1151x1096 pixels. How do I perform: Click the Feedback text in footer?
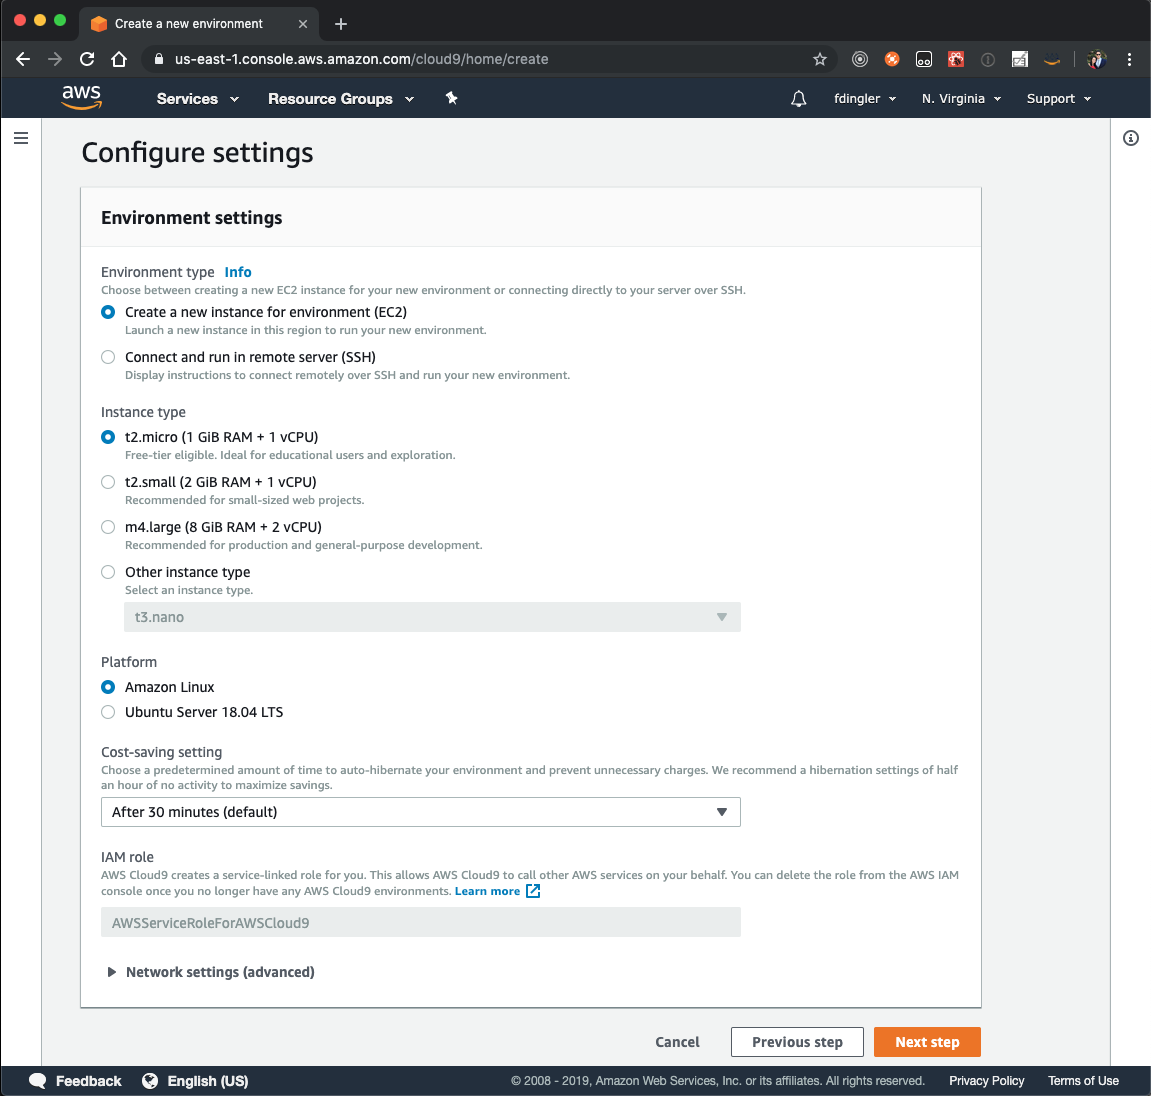click(x=89, y=1081)
